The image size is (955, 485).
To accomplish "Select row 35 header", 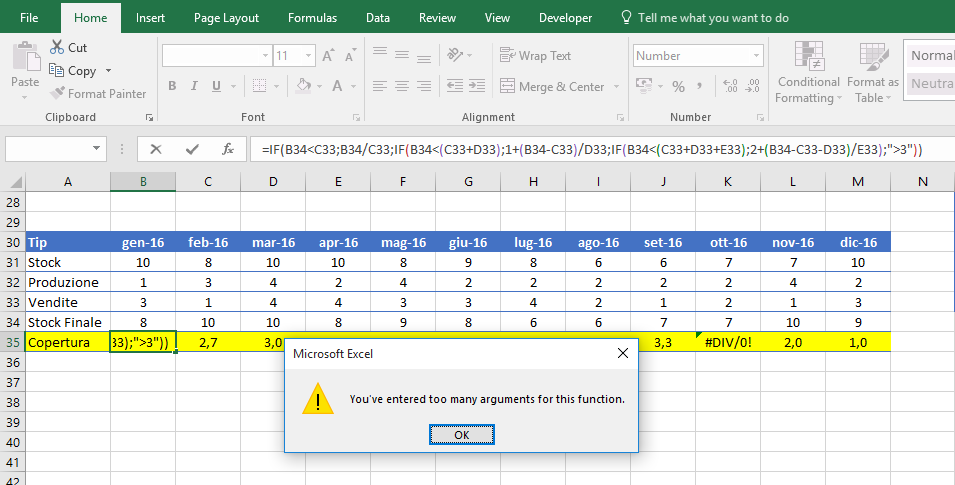I will pyautogui.click(x=13, y=342).
